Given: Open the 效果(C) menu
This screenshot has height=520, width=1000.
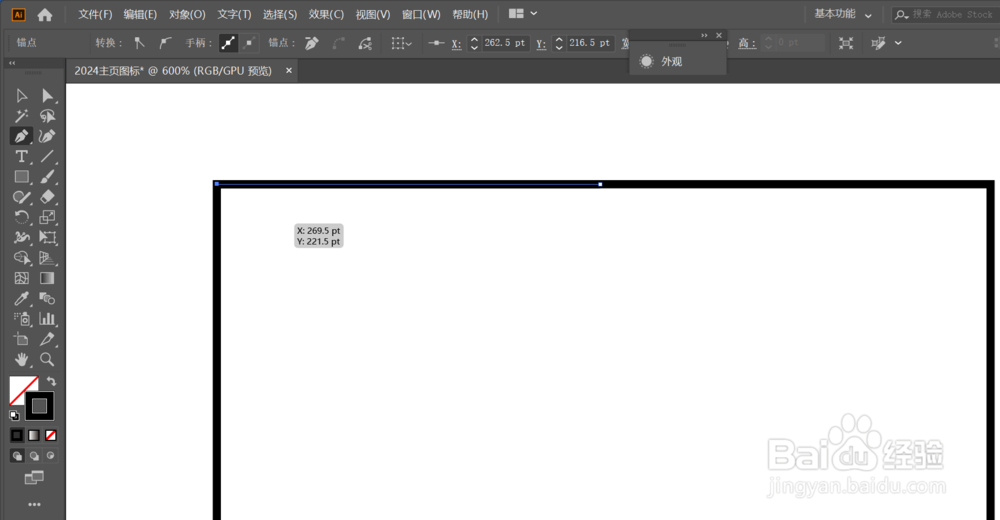Looking at the screenshot, I should pos(326,14).
